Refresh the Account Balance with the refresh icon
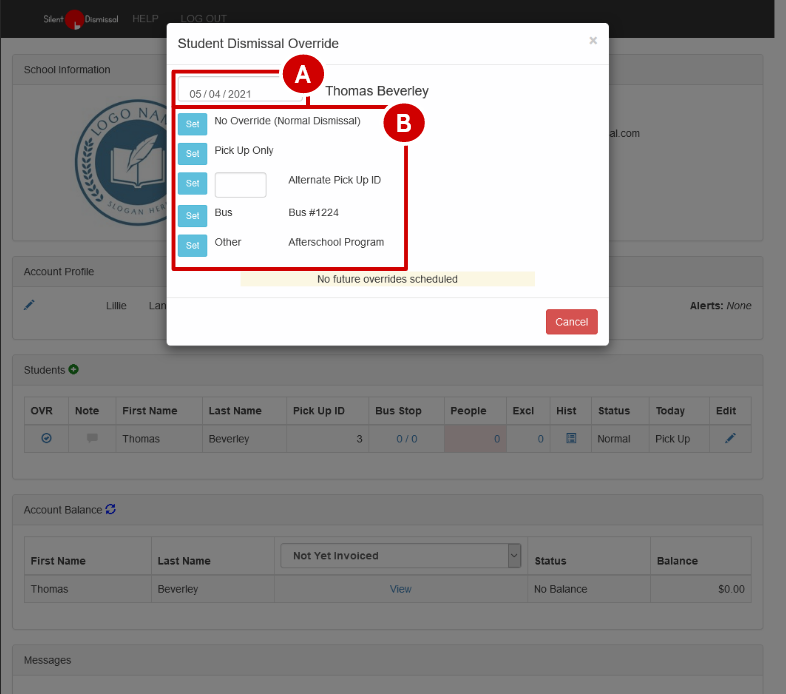 (111, 509)
